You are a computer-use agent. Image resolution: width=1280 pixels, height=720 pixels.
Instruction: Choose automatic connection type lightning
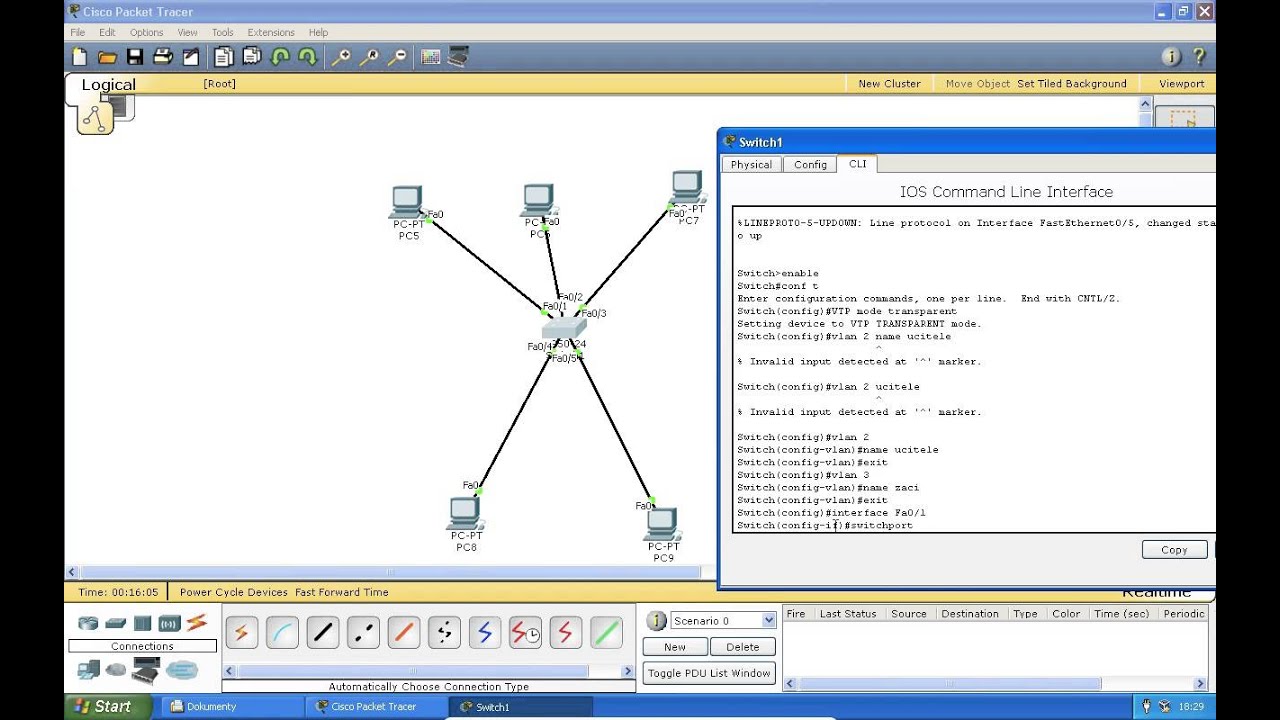coord(242,632)
